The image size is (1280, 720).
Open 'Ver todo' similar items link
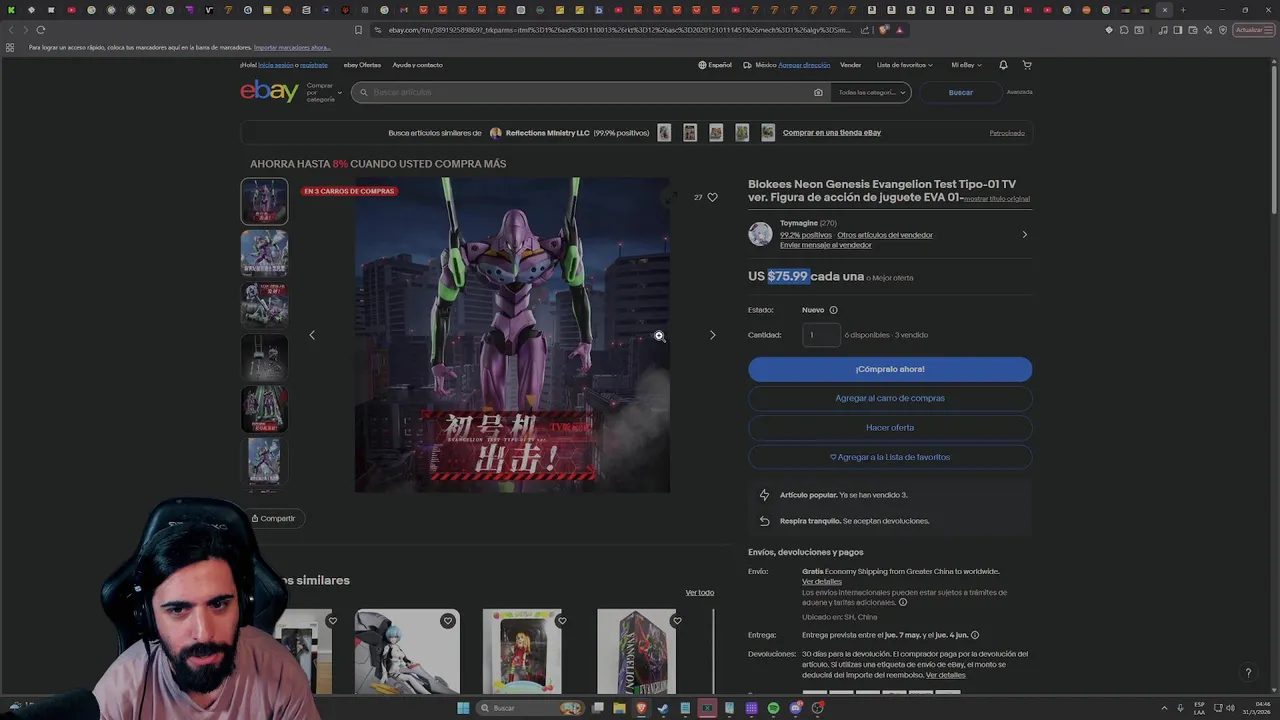700,592
